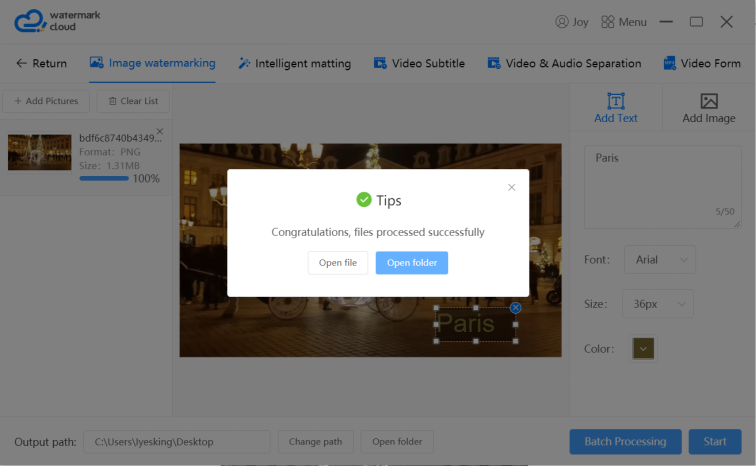Open the Joy user account
The width and height of the screenshot is (756, 466).
click(x=571, y=22)
